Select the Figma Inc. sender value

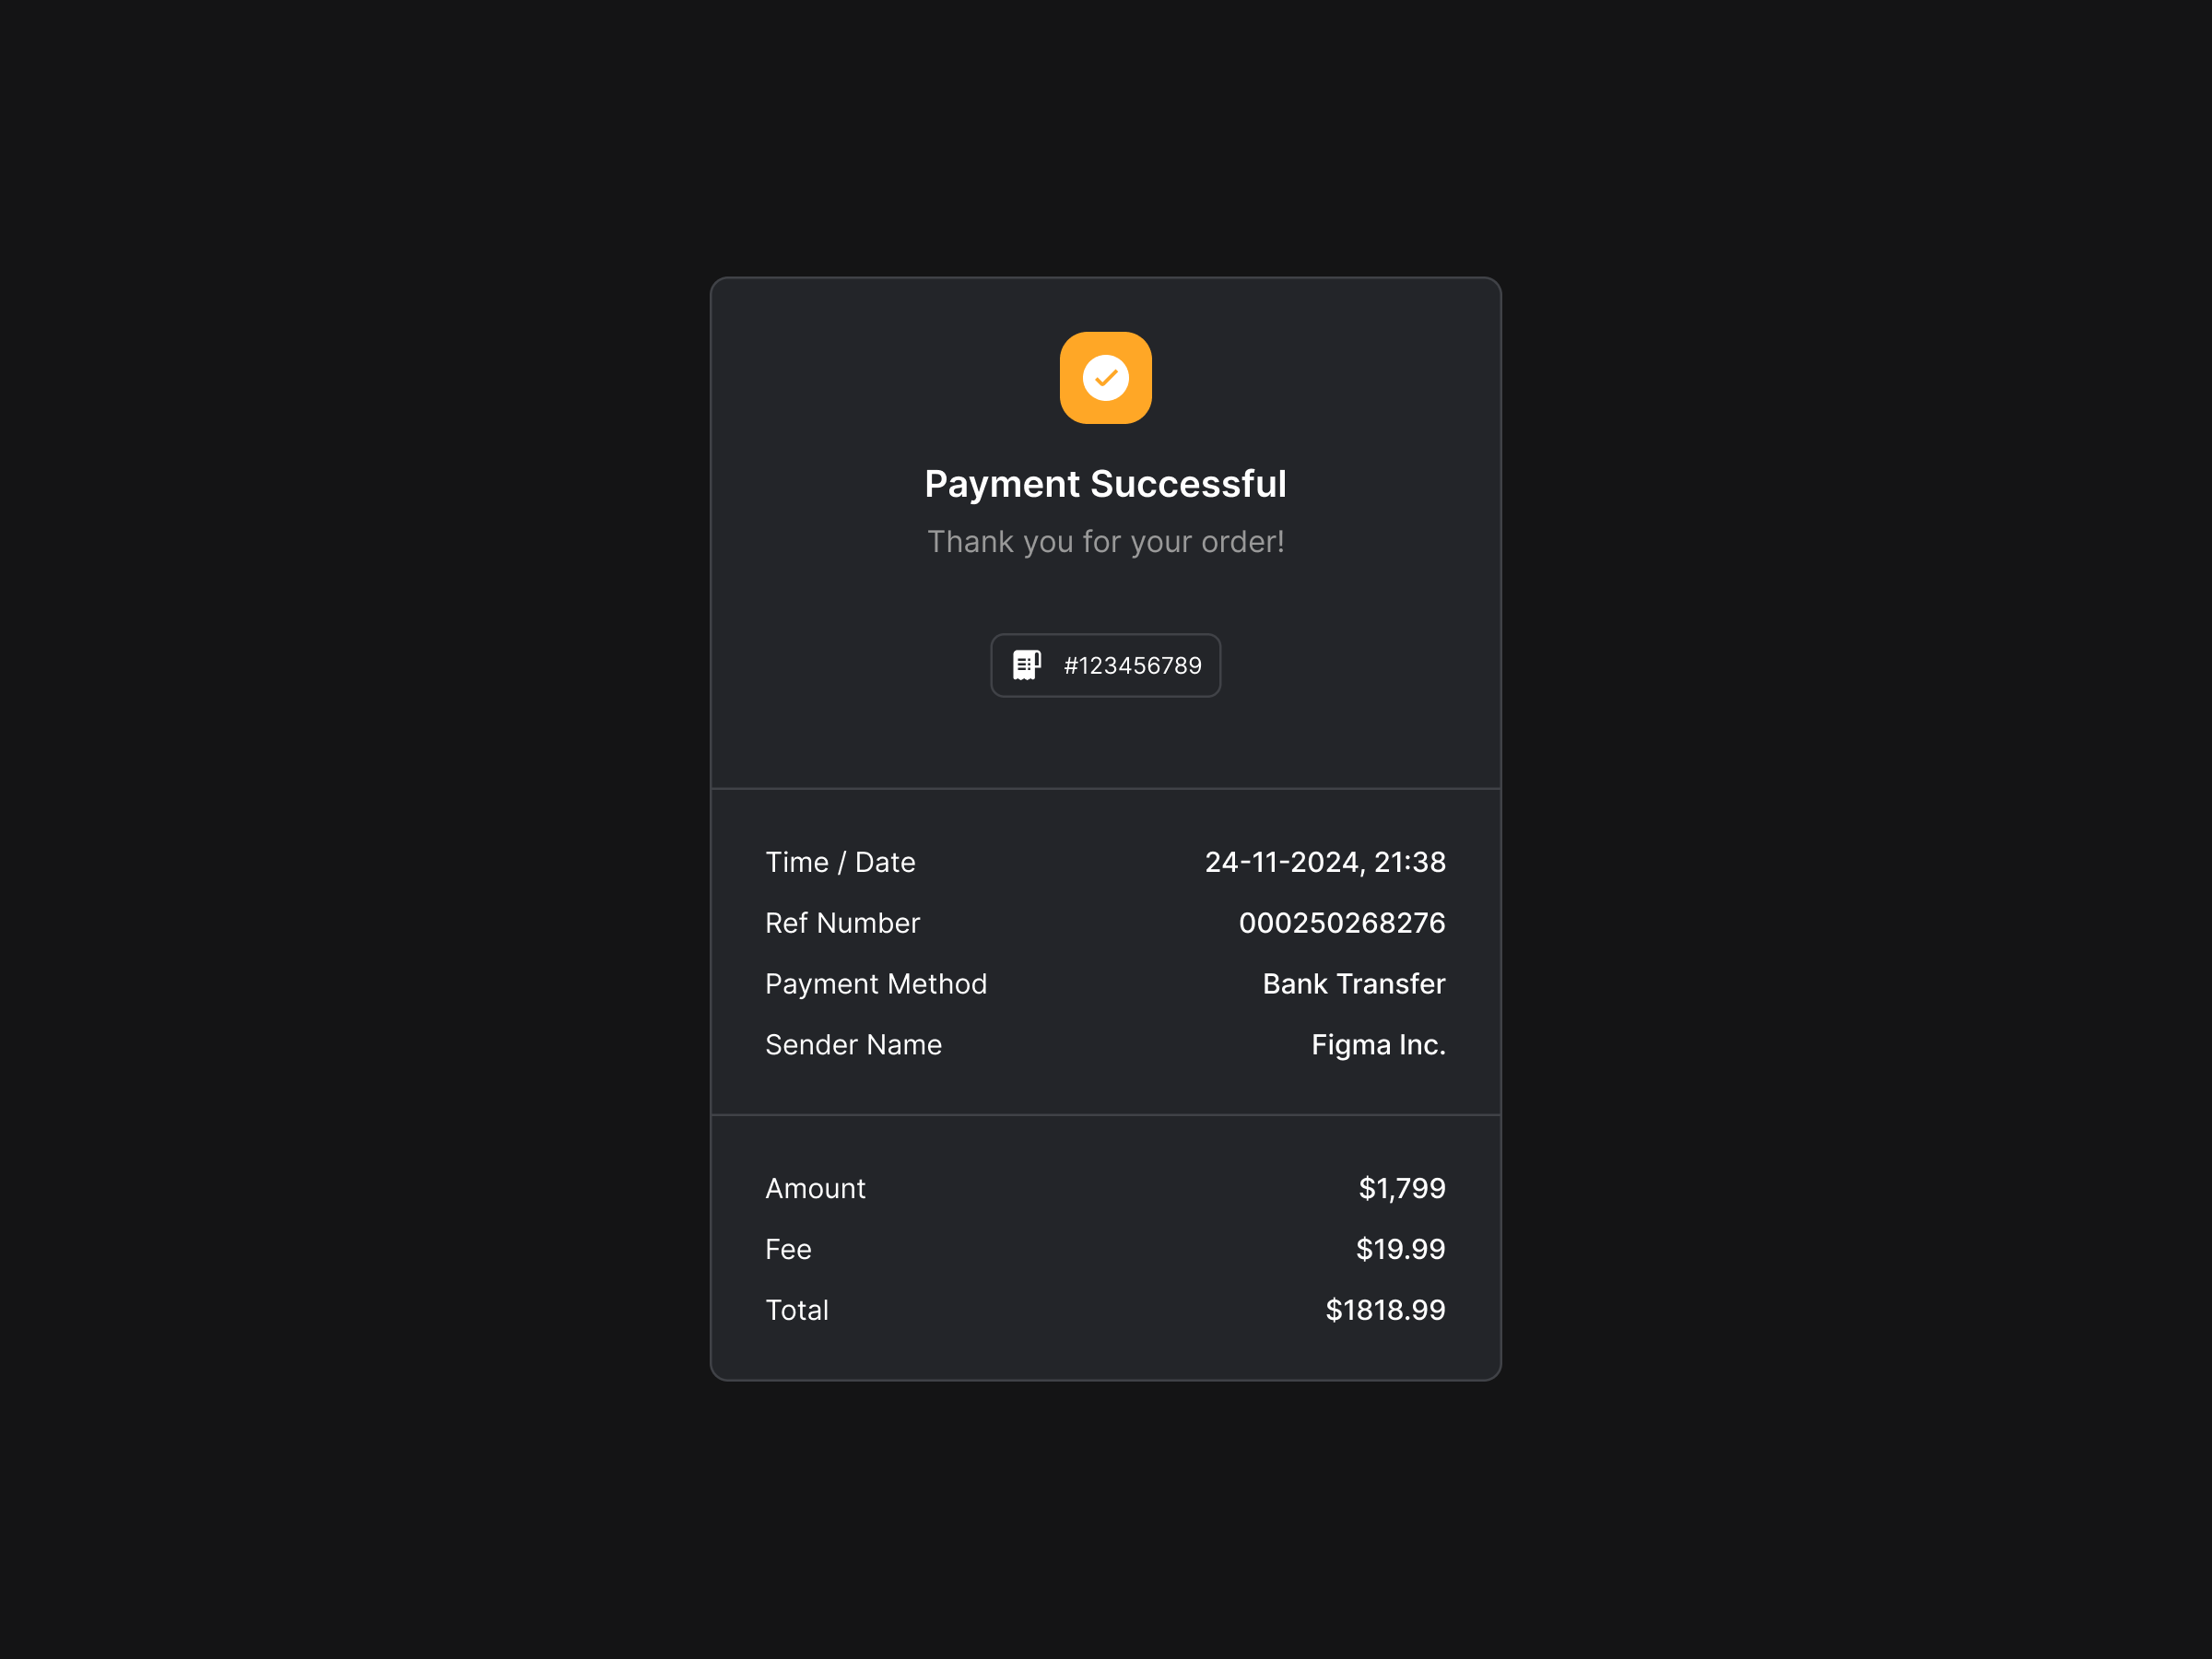click(x=1378, y=1044)
